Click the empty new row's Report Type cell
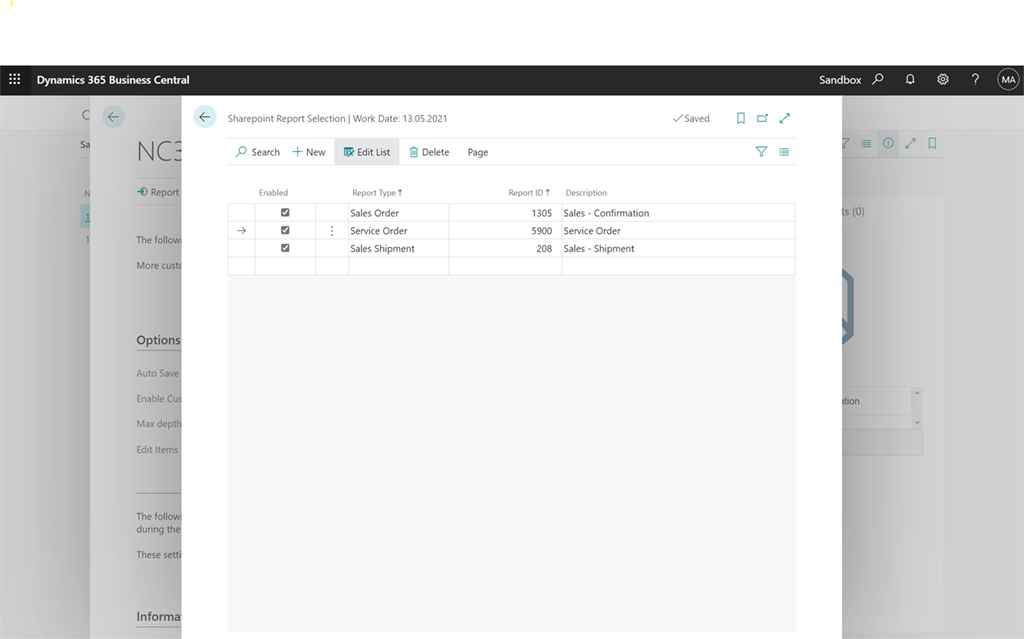The height and width of the screenshot is (639, 1024). 398,266
